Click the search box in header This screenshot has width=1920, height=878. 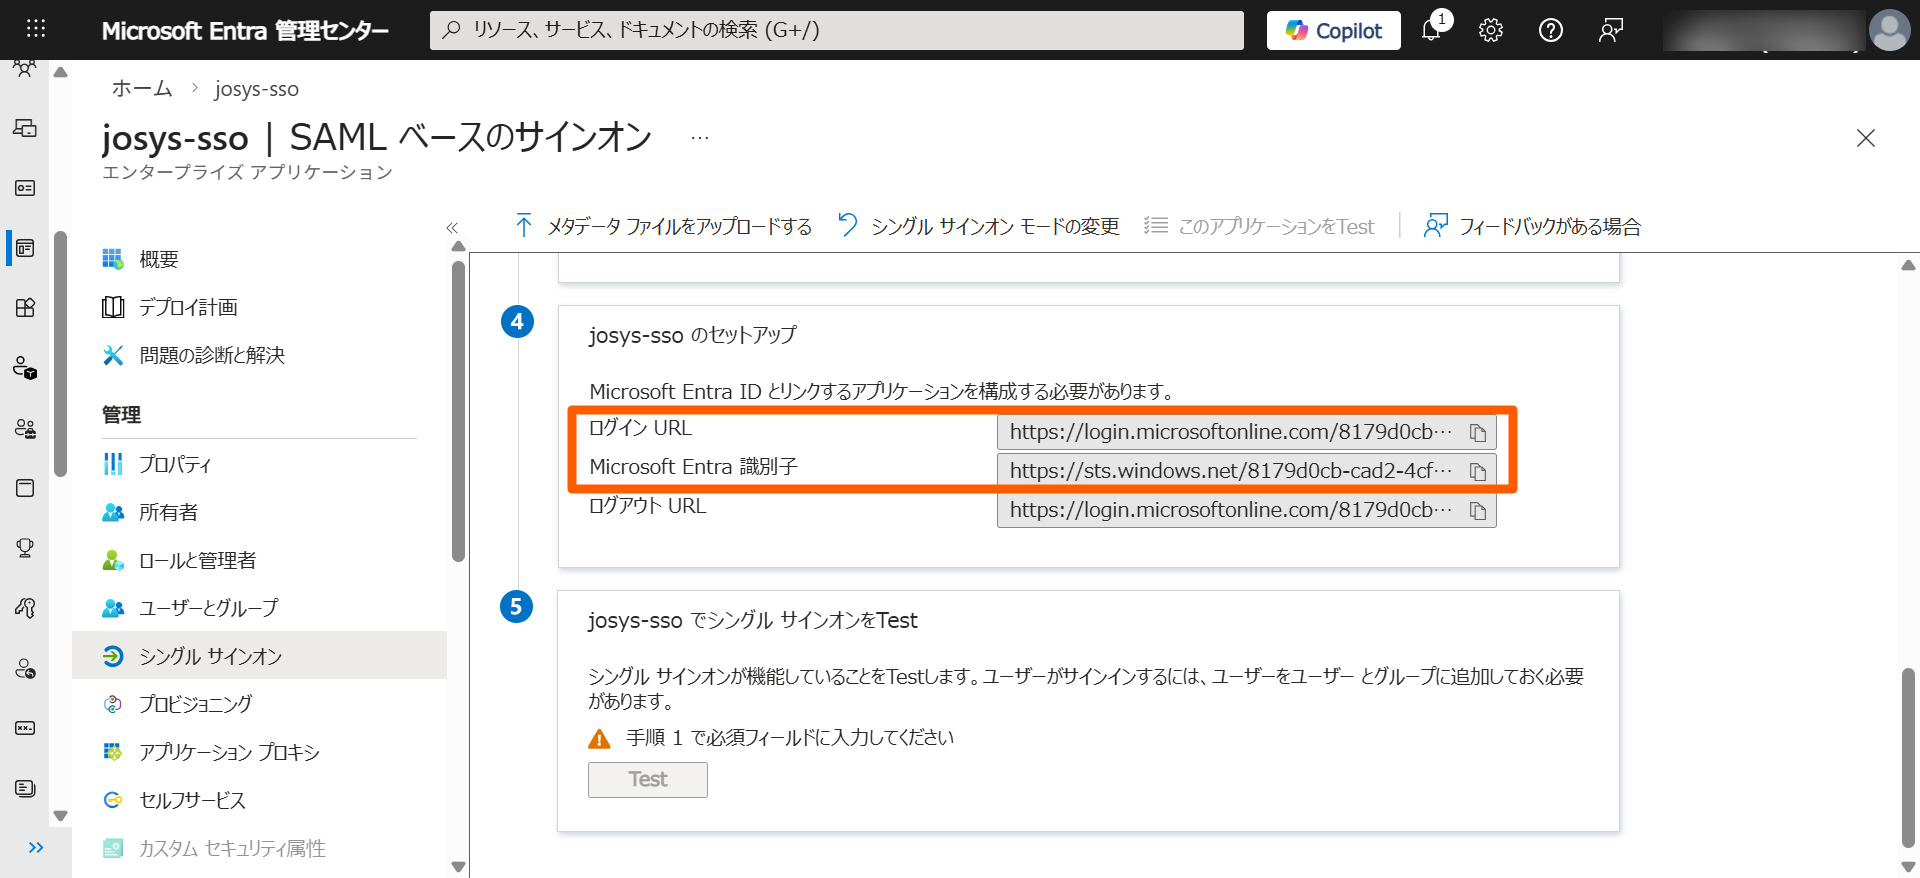click(837, 30)
